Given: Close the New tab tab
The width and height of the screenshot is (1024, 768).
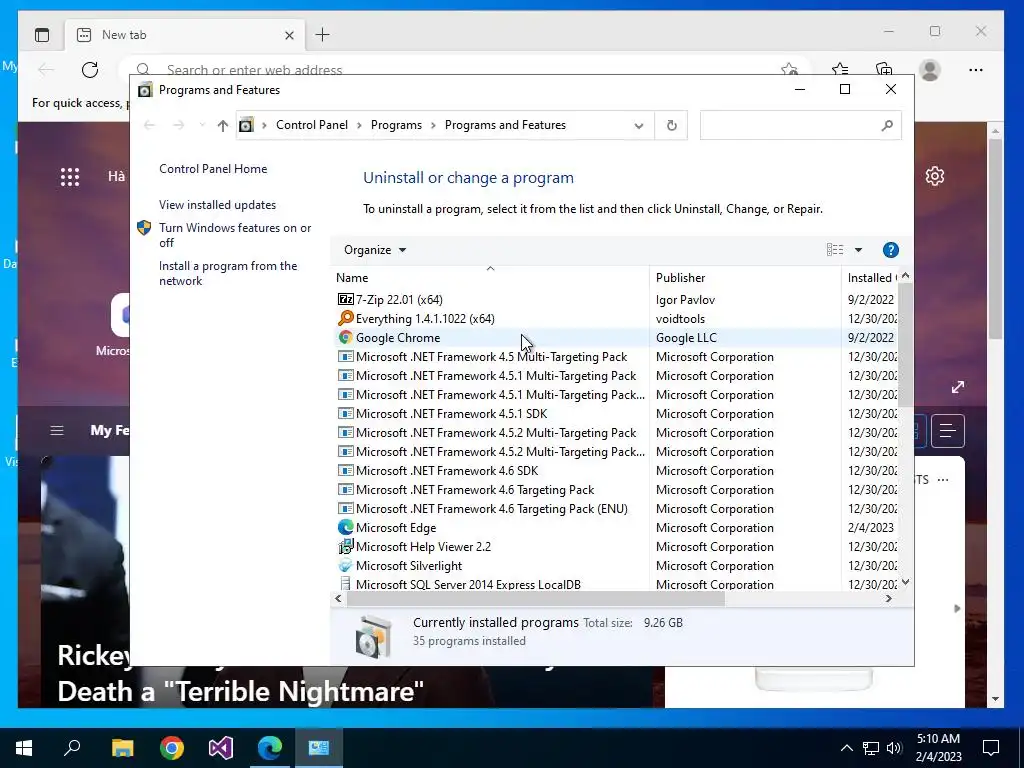Looking at the screenshot, I should click(x=289, y=35).
